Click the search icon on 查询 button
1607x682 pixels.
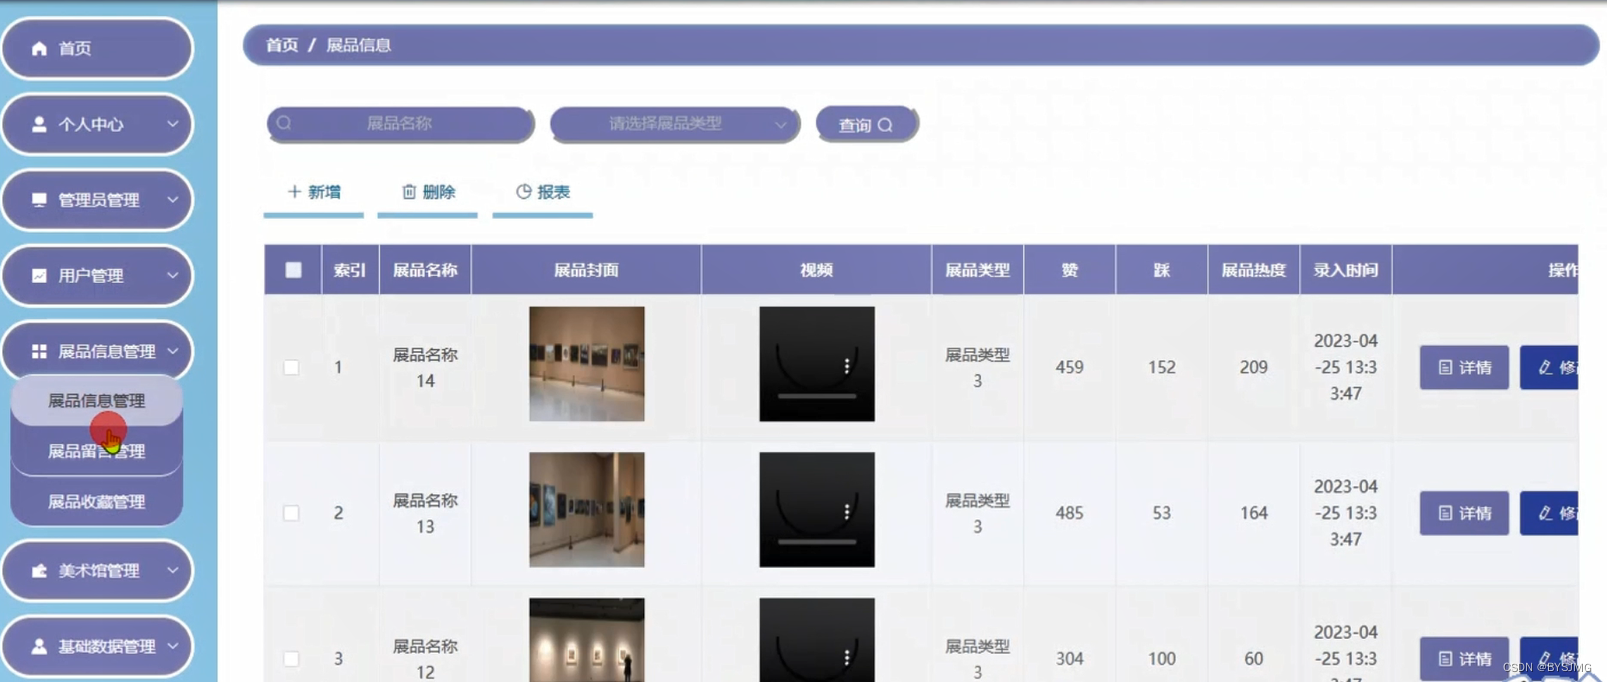[885, 125]
